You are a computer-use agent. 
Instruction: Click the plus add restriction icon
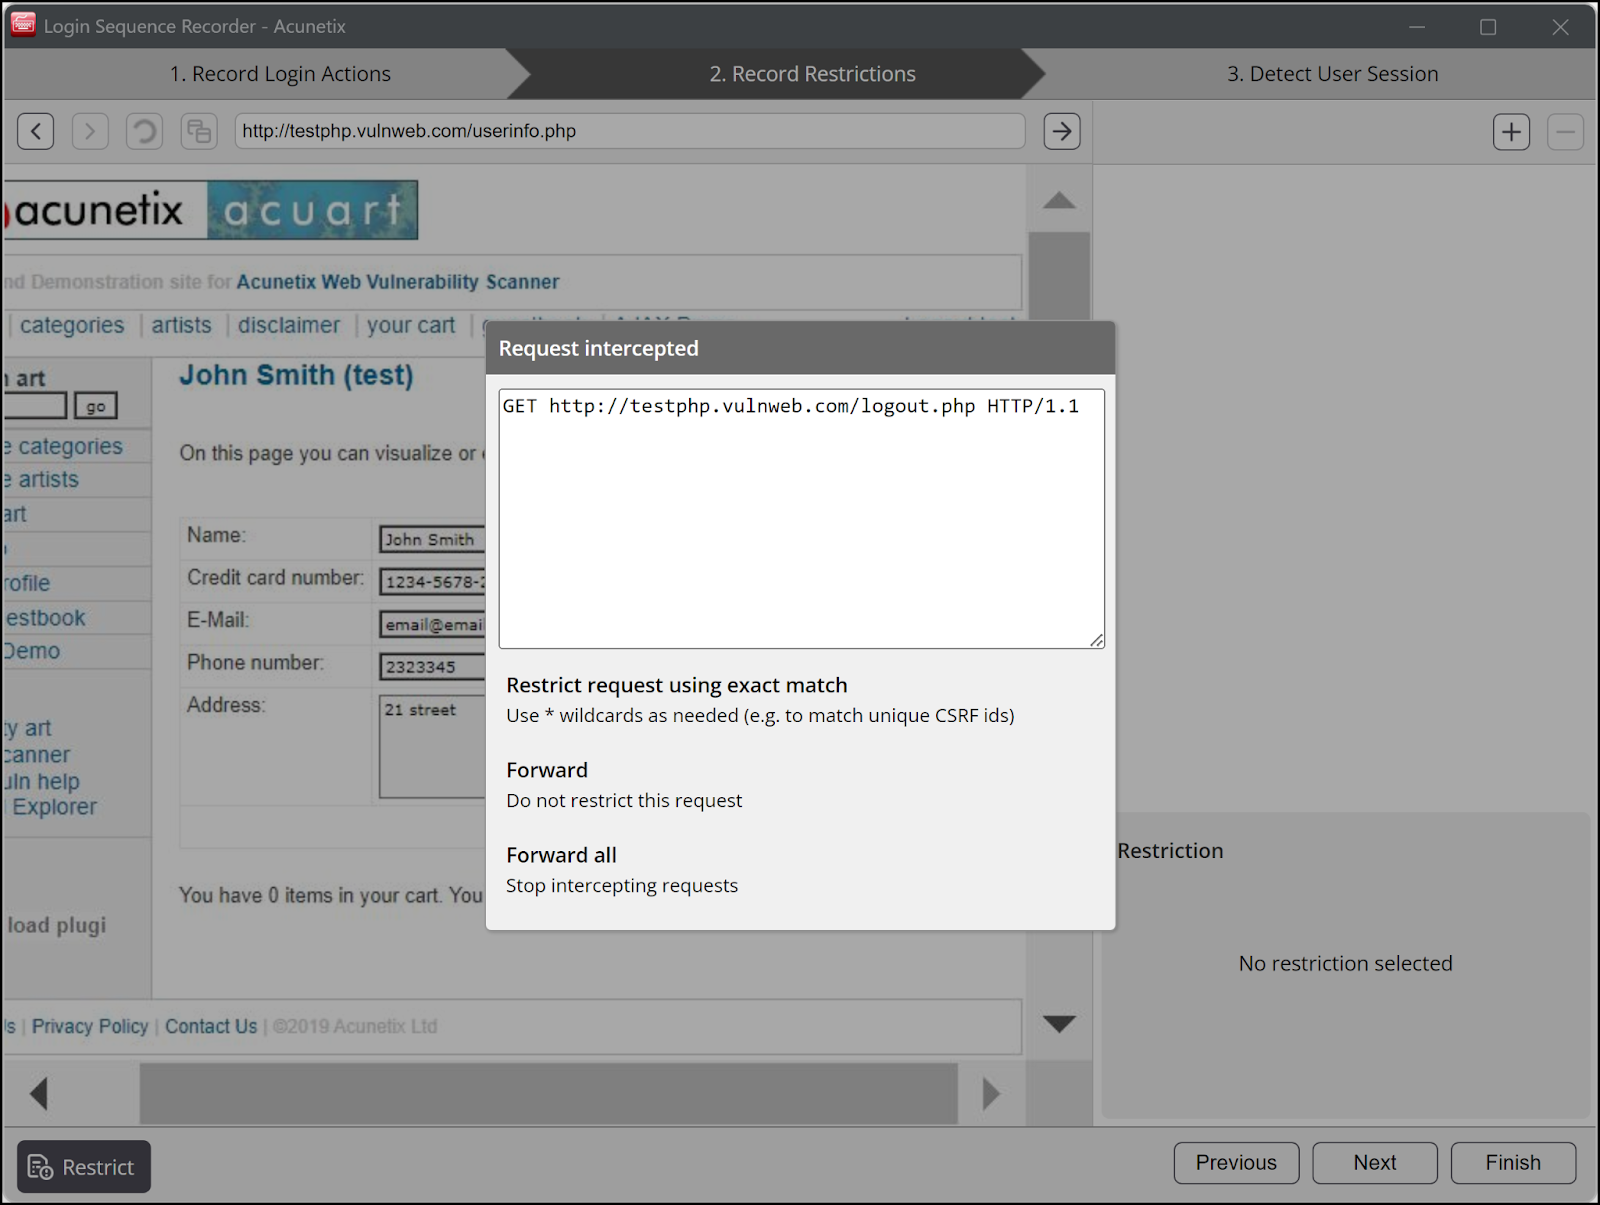1511,131
